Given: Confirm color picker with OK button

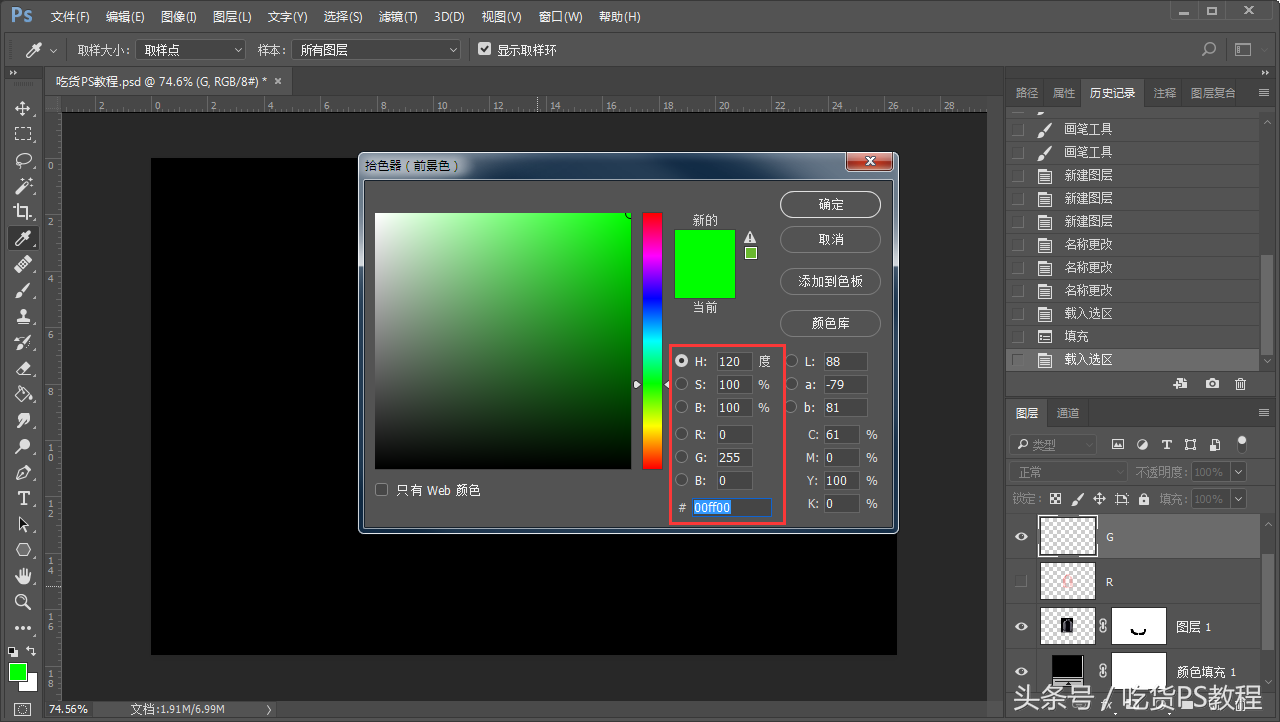Looking at the screenshot, I should point(830,204).
